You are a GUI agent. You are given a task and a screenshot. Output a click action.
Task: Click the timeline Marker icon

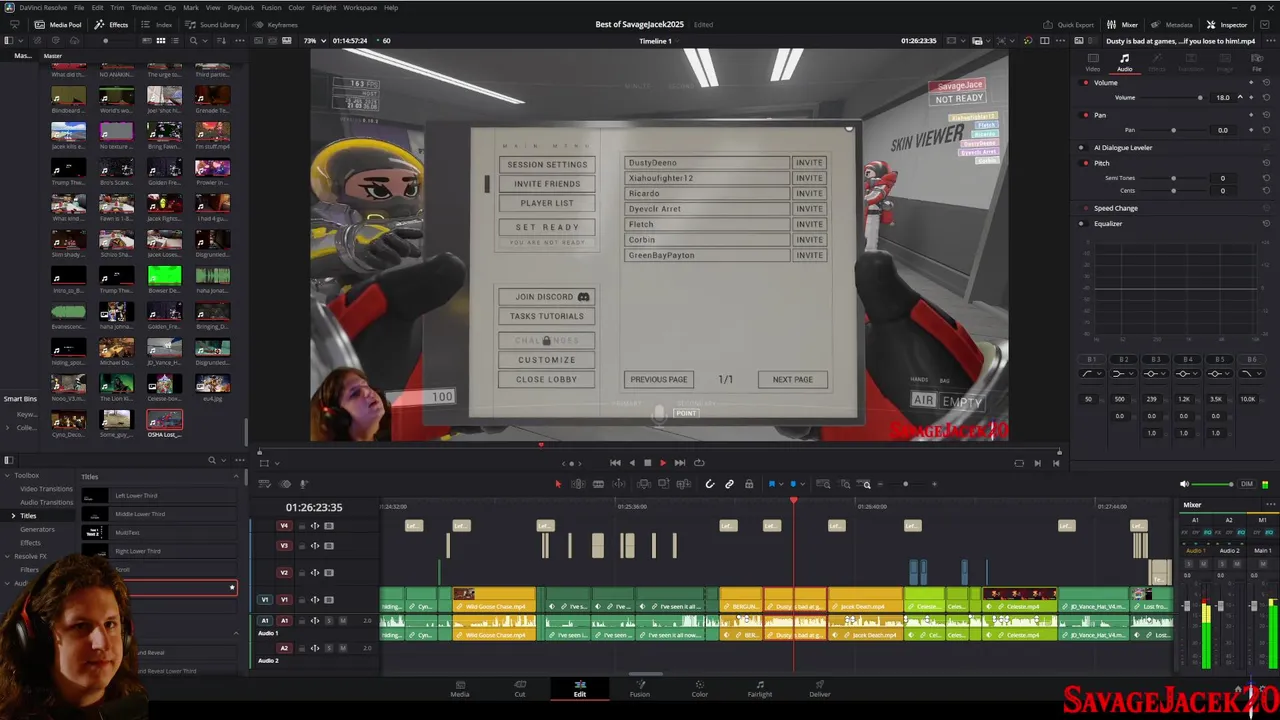791,484
